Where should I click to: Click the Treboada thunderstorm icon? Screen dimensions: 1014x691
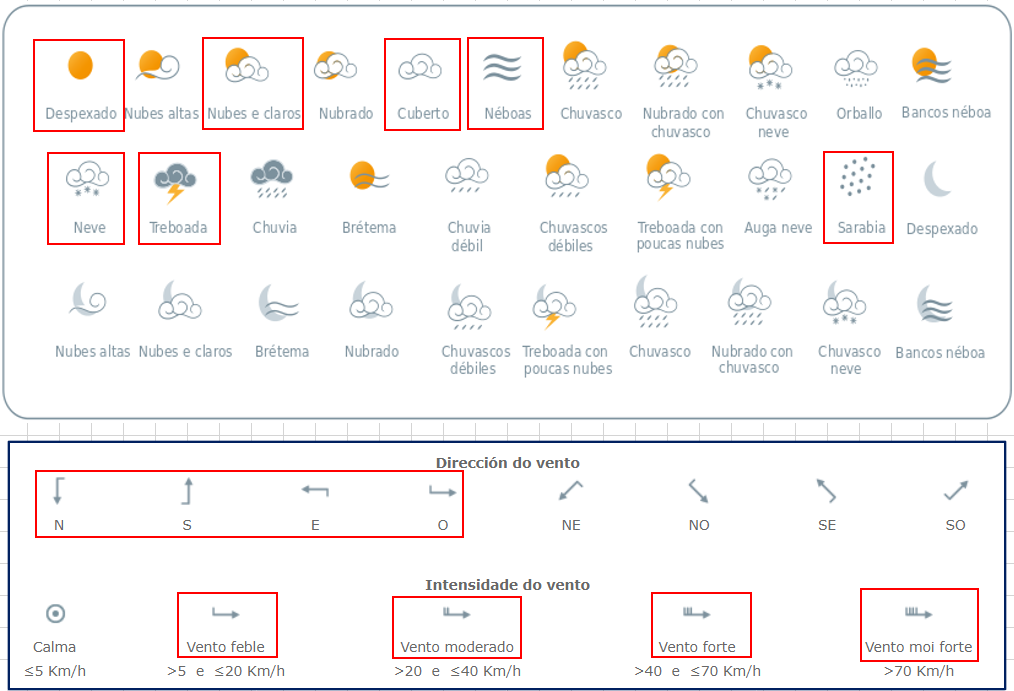pyautogui.click(x=176, y=181)
